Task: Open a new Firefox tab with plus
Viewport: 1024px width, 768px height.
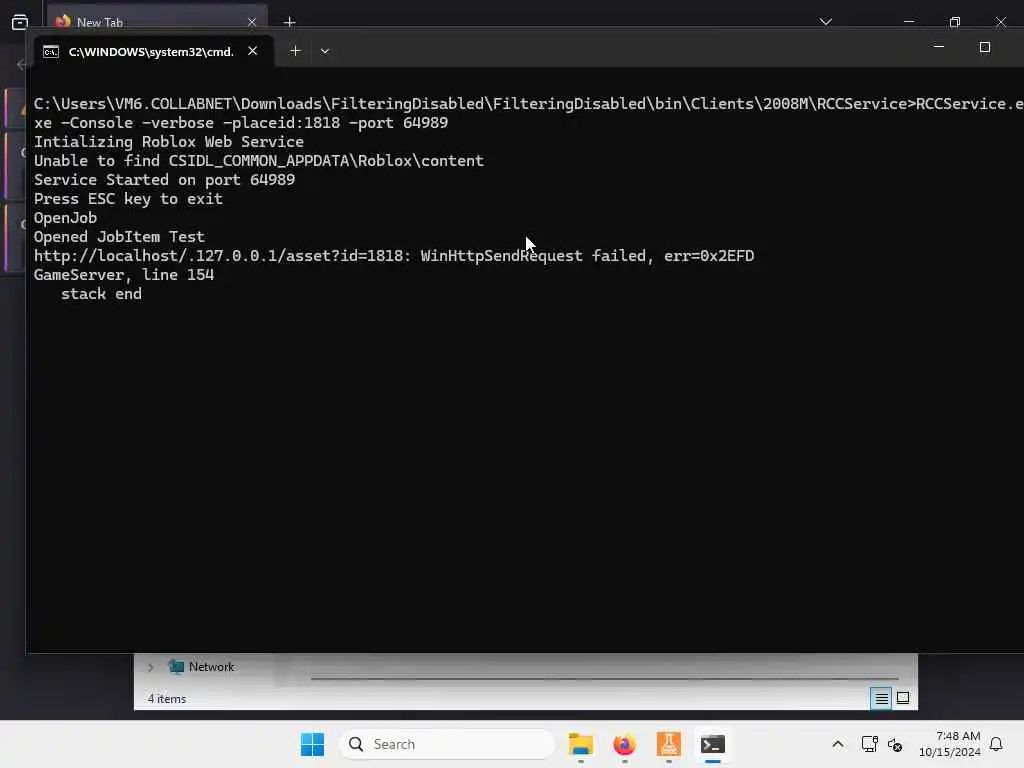Action: click(289, 22)
